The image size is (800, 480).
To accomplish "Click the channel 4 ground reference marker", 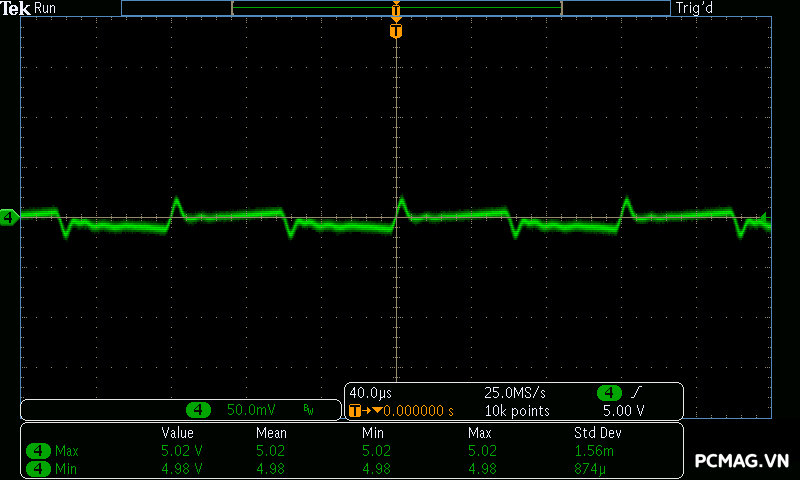I will click(x=9, y=216).
